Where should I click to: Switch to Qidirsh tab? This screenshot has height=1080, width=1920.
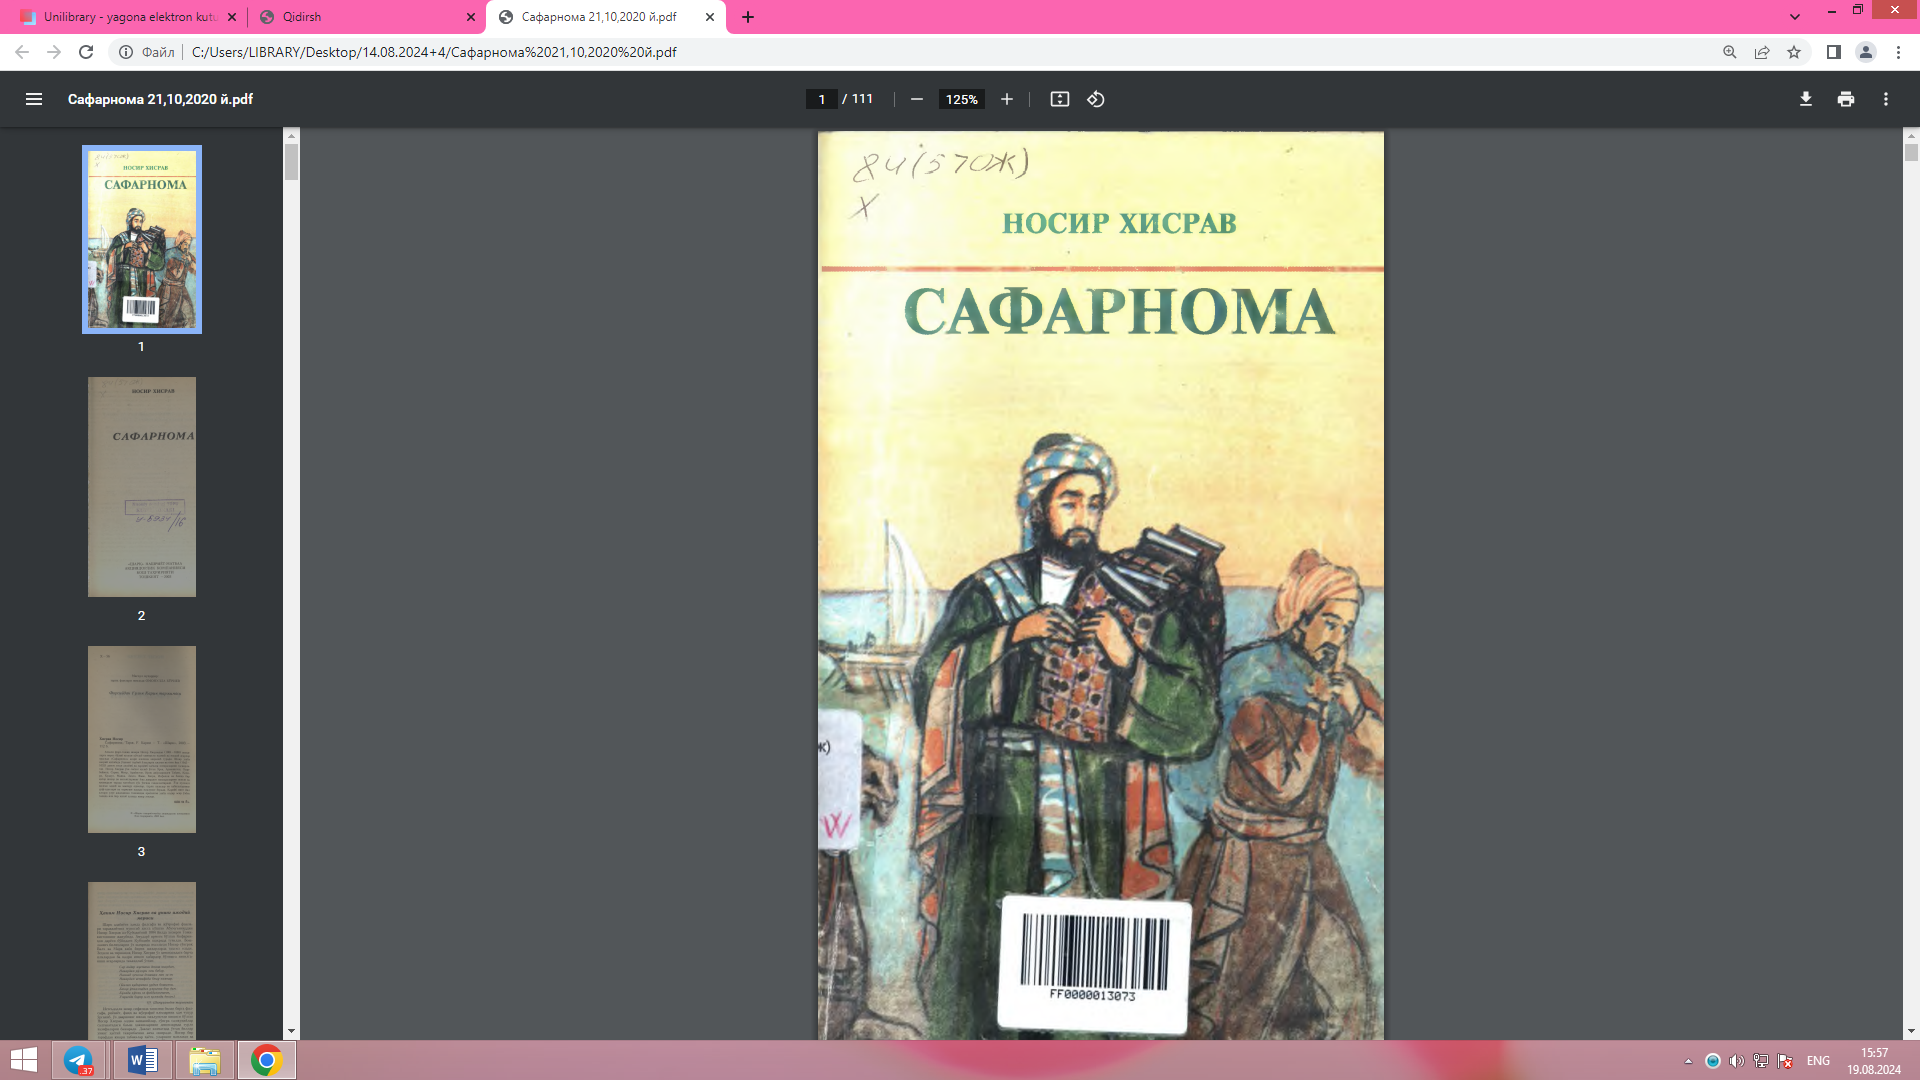[x=360, y=17]
